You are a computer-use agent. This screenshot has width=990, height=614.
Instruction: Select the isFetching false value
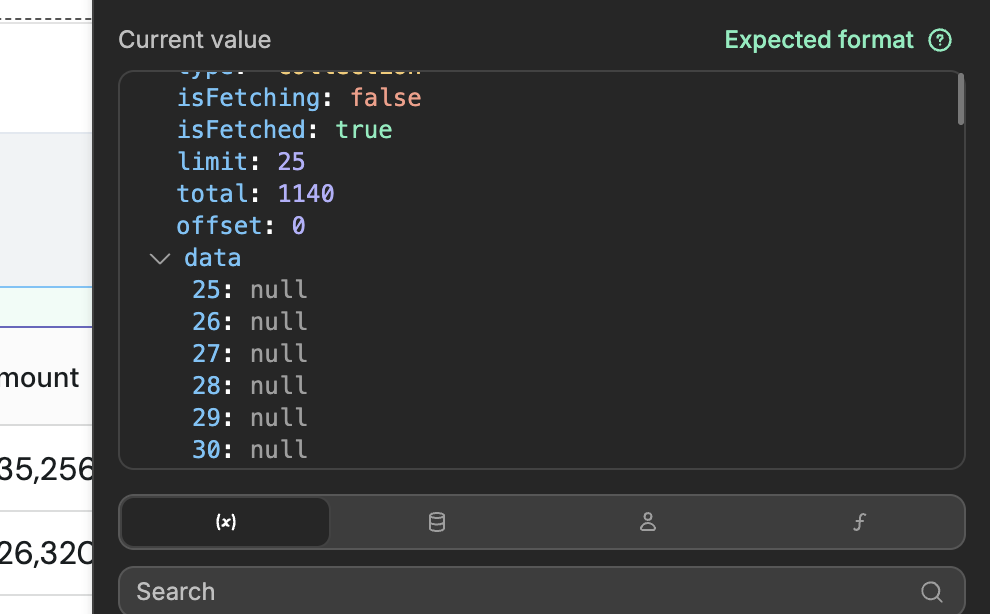(385, 98)
